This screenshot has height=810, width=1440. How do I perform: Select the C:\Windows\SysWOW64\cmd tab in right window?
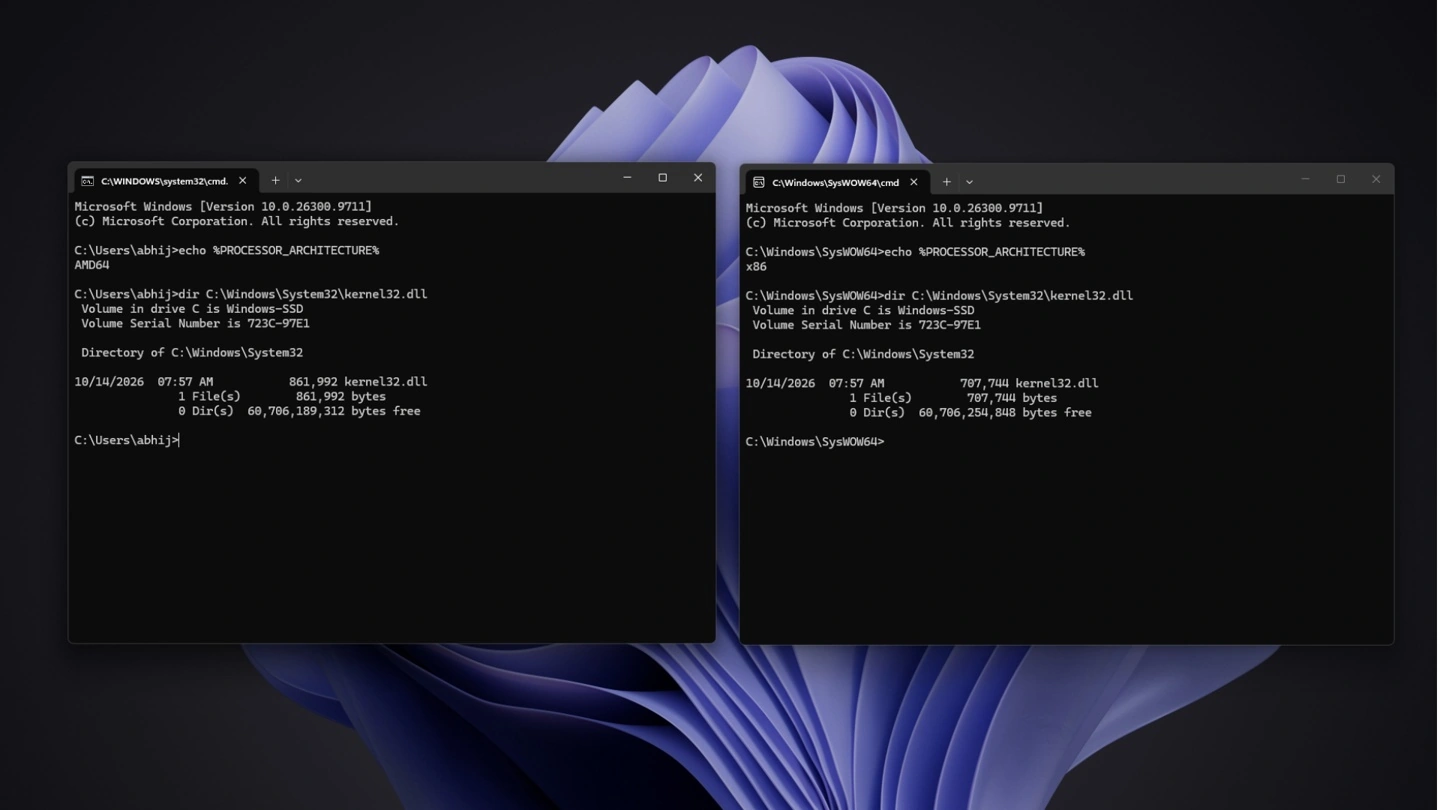click(x=836, y=182)
